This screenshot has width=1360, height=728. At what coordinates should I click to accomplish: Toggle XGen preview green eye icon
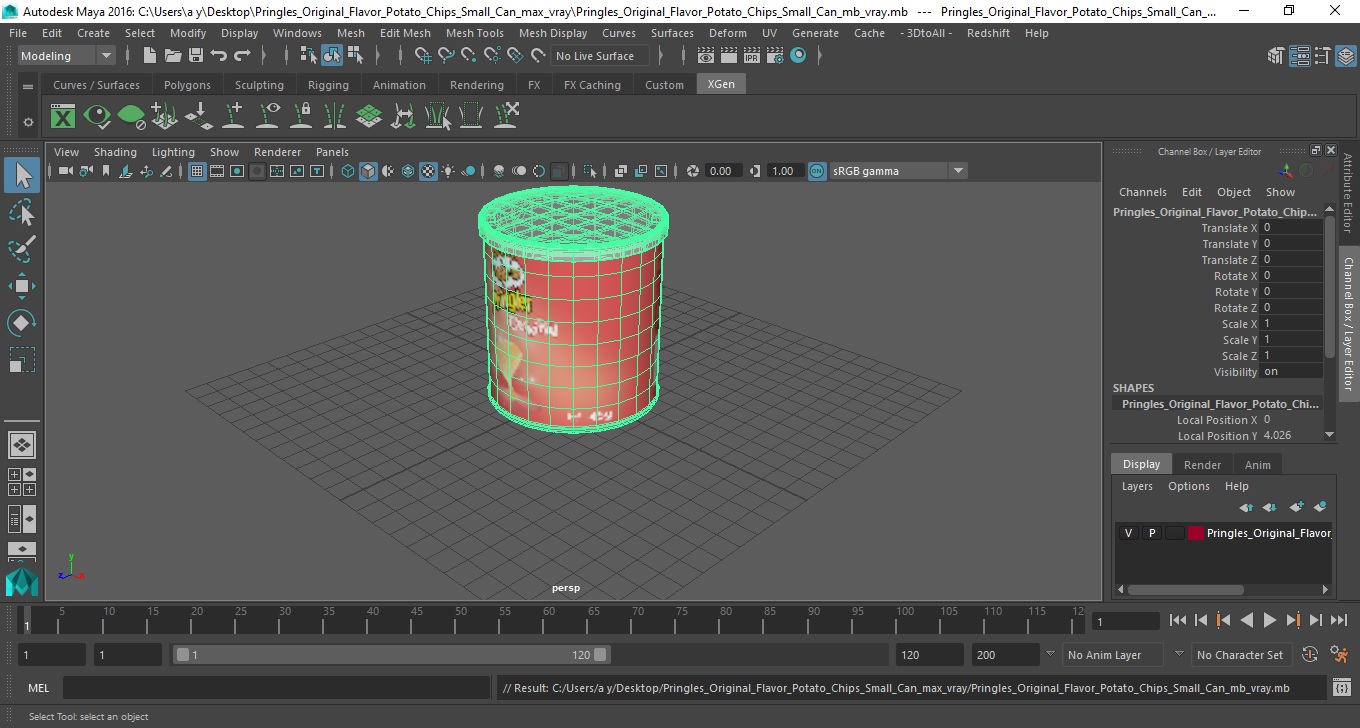(97, 116)
